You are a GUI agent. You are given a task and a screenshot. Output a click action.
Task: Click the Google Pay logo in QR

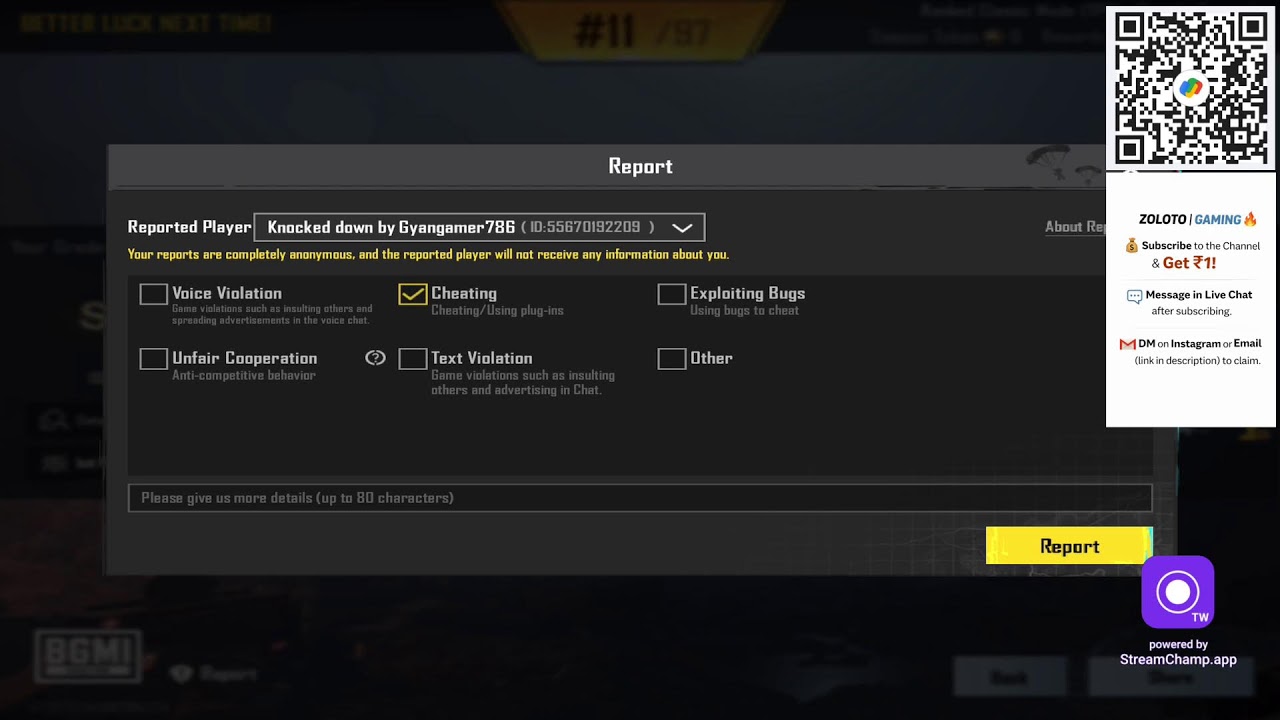pyautogui.click(x=1190, y=89)
